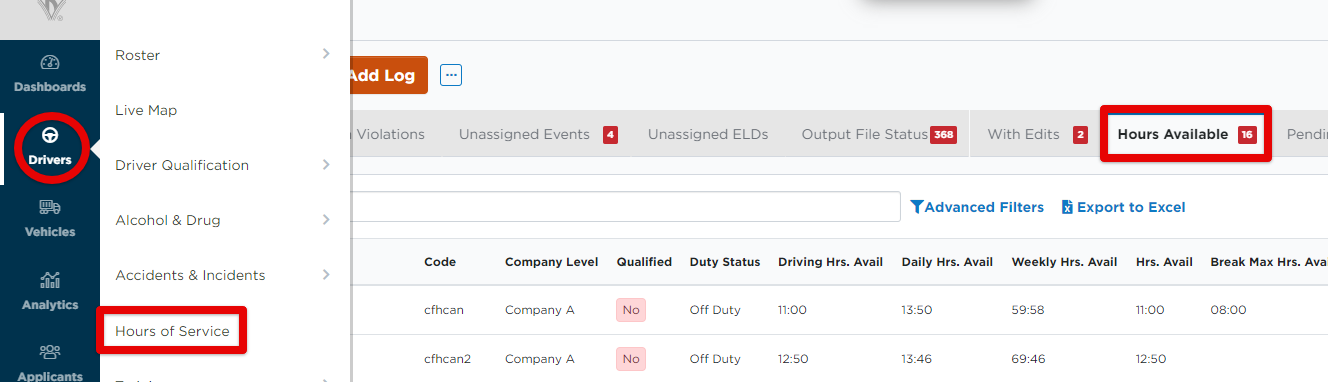Screen dimensions: 1328x382
Task: Open the Analytics chart icon
Action: click(x=50, y=281)
